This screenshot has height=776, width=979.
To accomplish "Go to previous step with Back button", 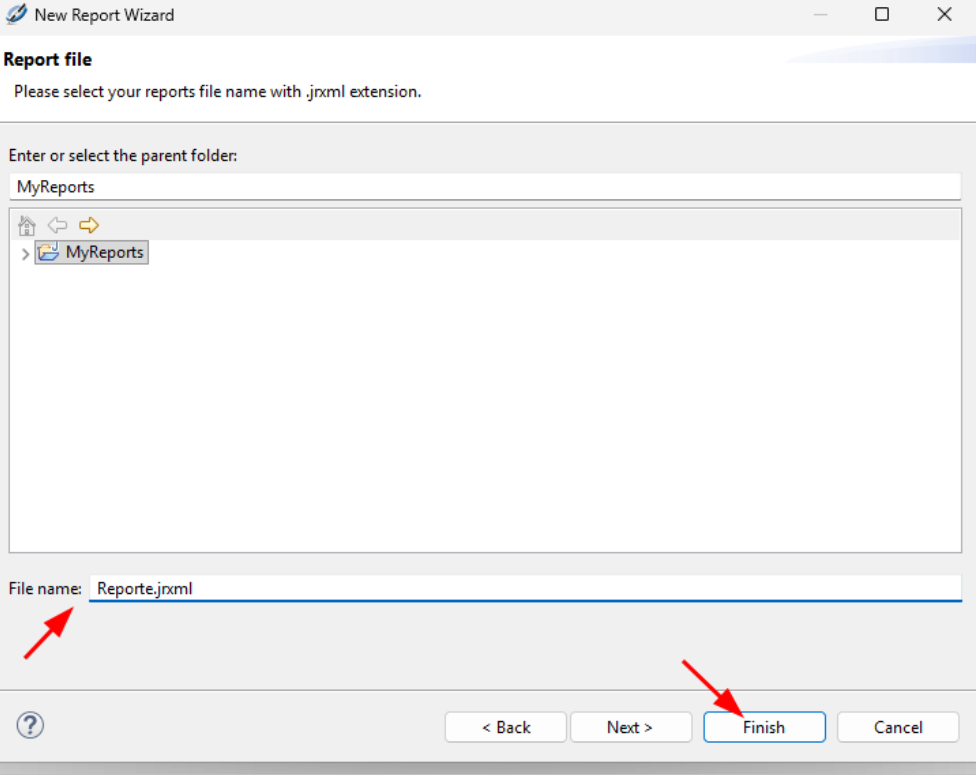I will coord(506,727).
